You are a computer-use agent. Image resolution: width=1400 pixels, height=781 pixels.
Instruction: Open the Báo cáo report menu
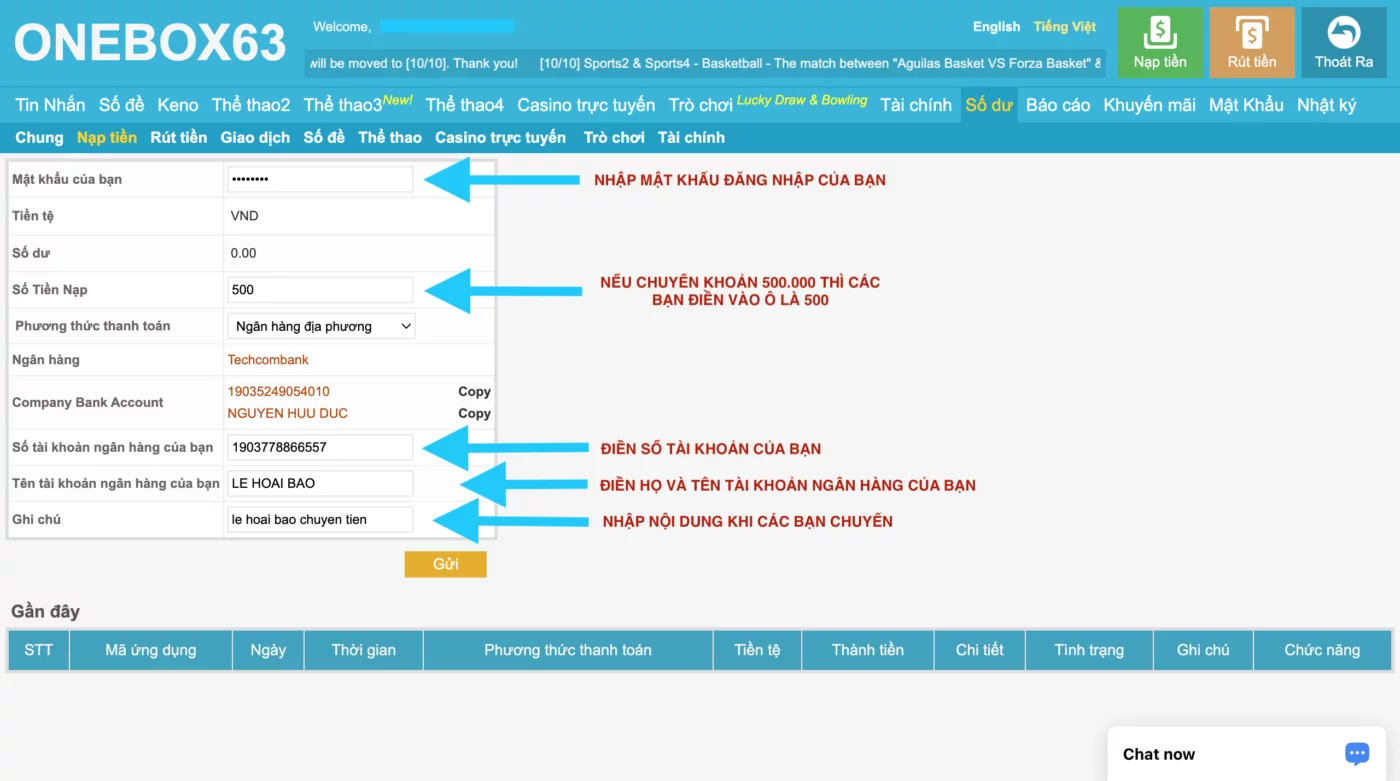pos(1057,105)
